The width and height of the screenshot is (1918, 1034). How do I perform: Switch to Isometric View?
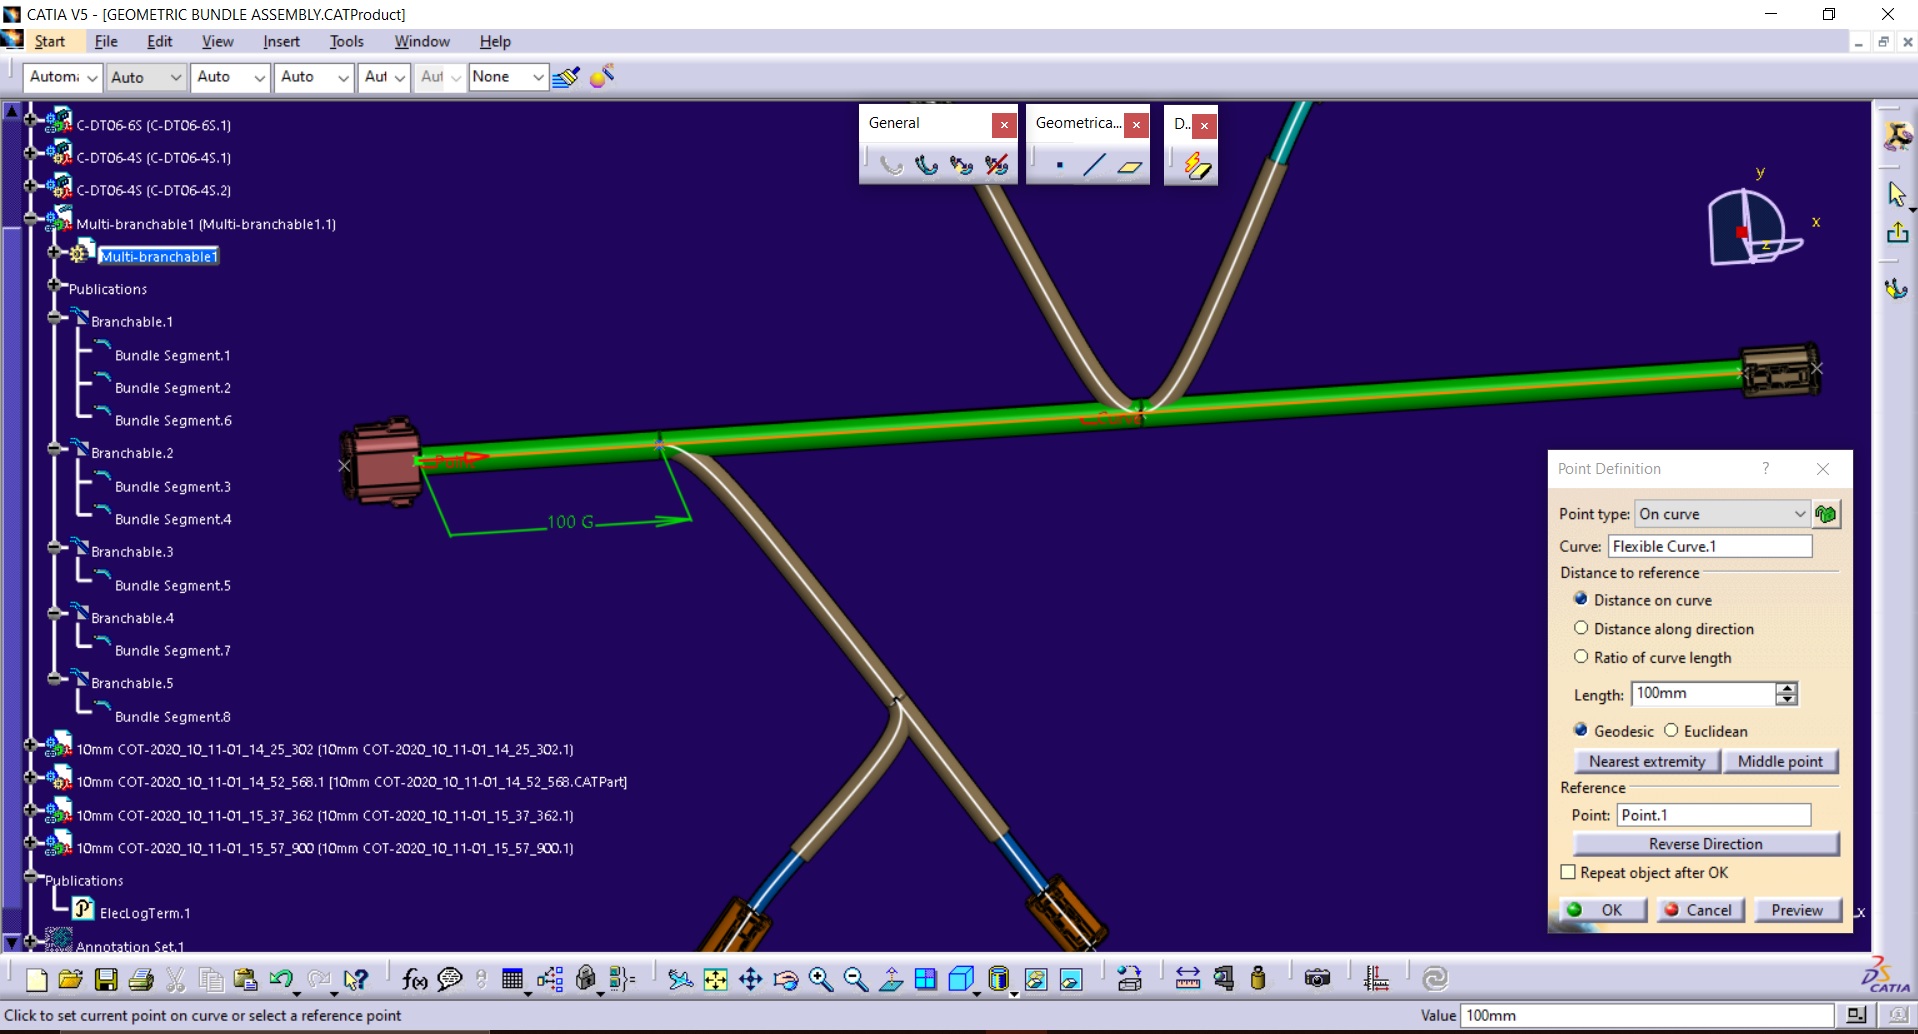[x=961, y=979]
